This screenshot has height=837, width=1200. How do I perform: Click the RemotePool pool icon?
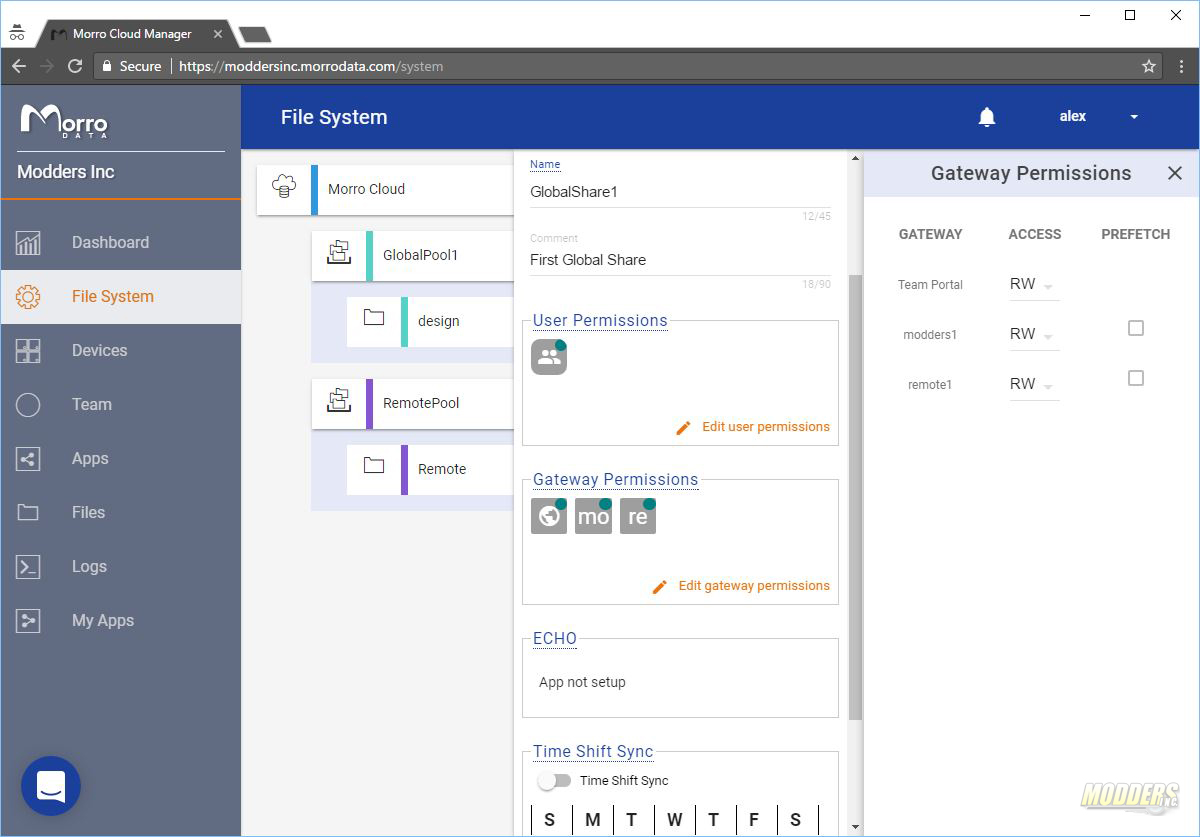click(x=339, y=400)
